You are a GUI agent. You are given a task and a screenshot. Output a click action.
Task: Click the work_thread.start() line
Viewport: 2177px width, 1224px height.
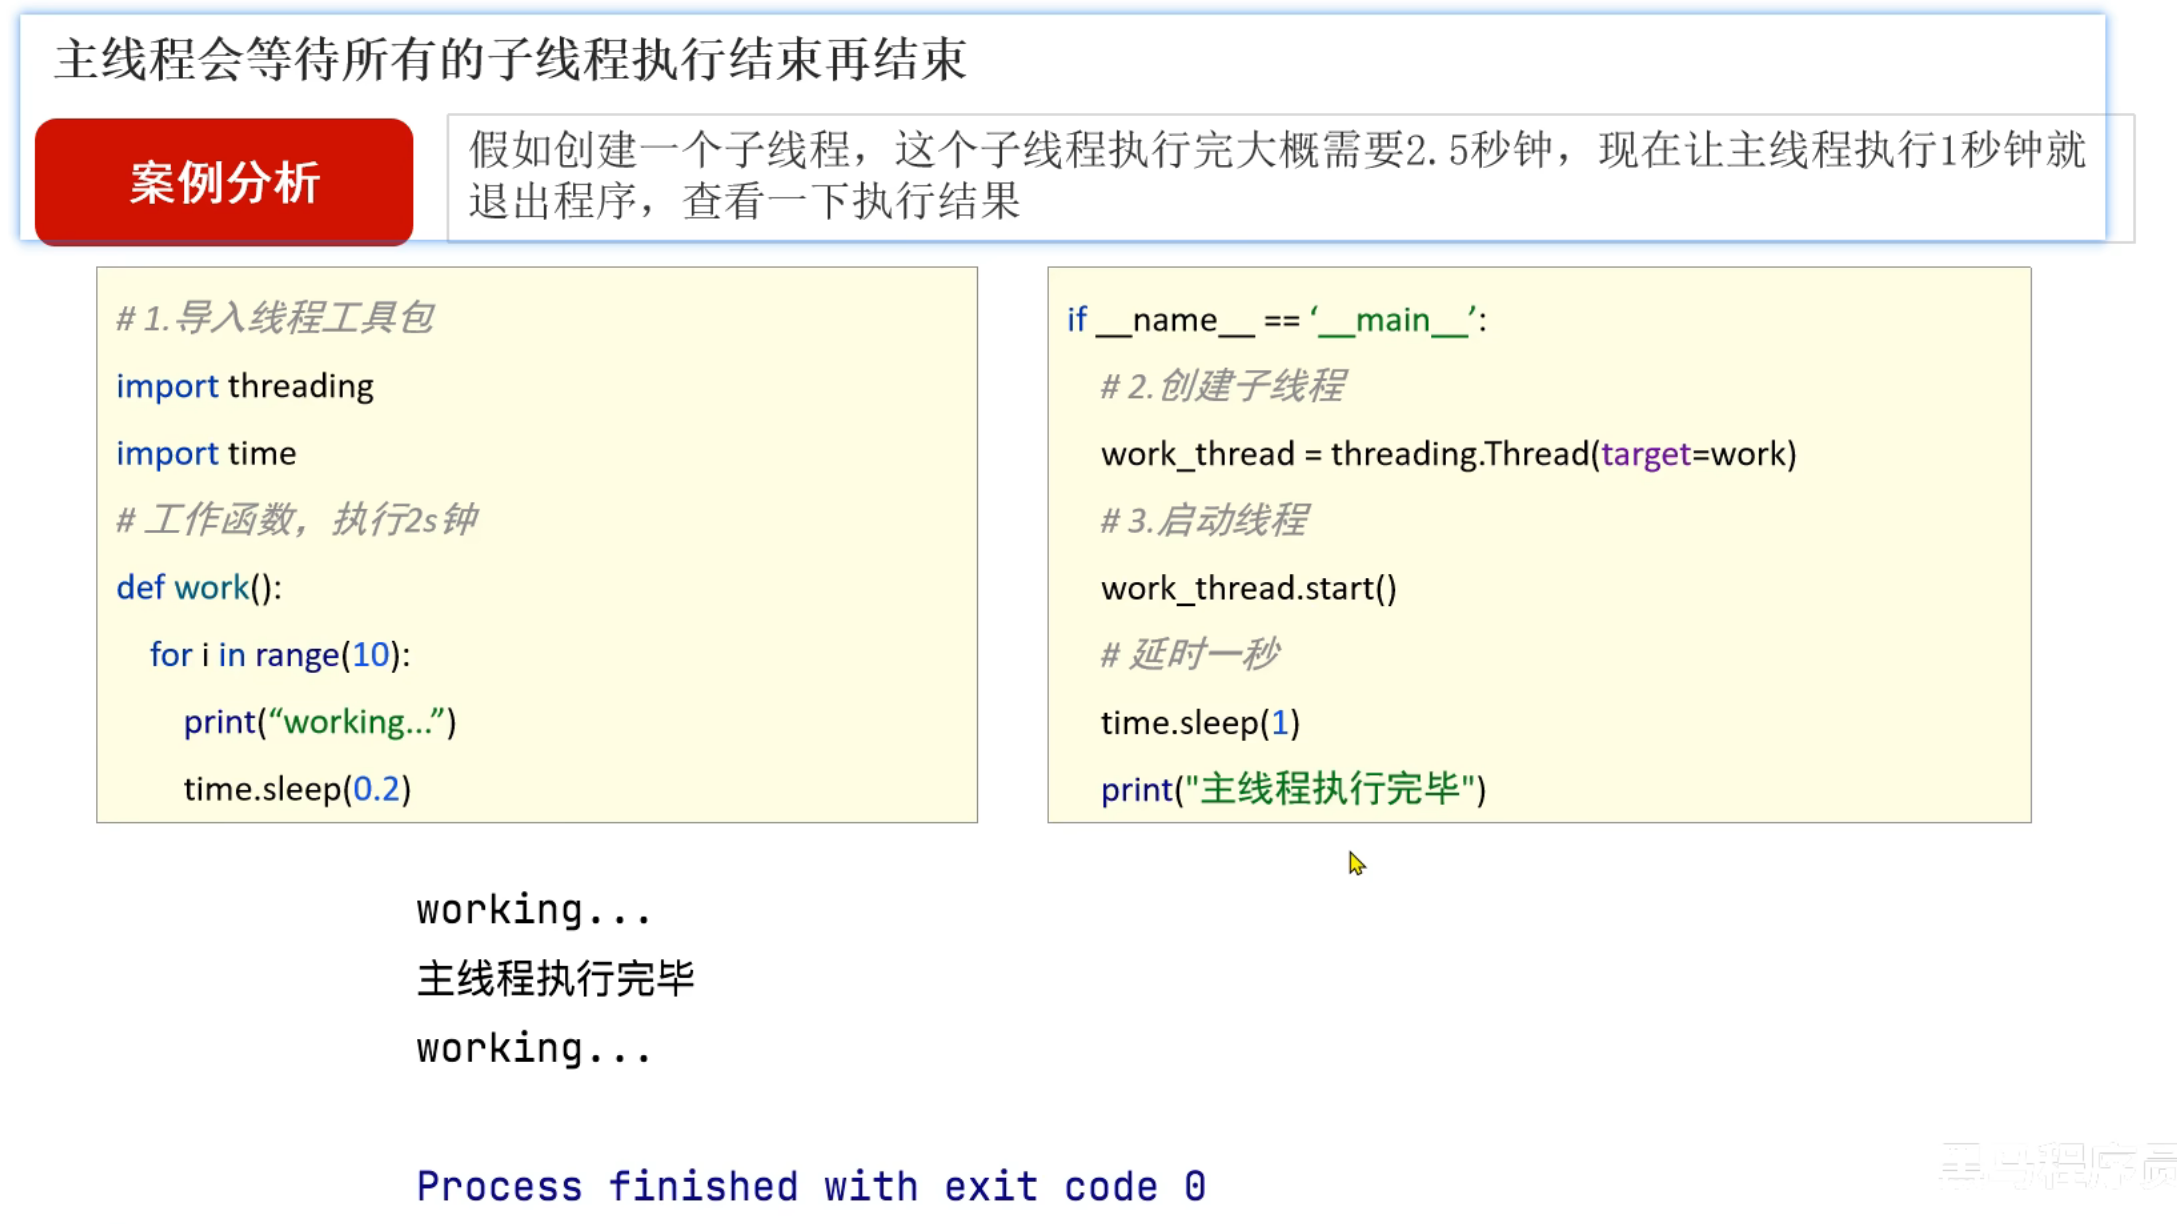click(x=1248, y=588)
